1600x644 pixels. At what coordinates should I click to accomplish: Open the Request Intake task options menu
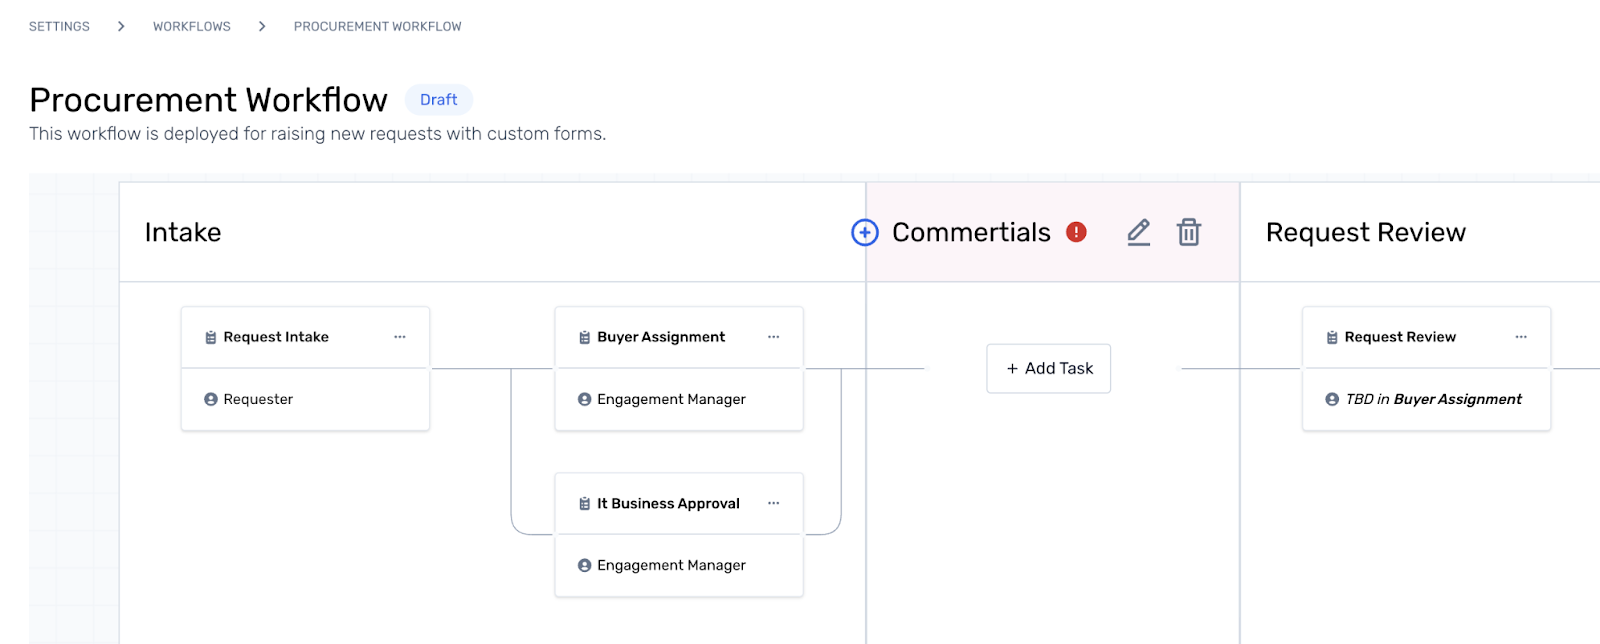(x=400, y=337)
